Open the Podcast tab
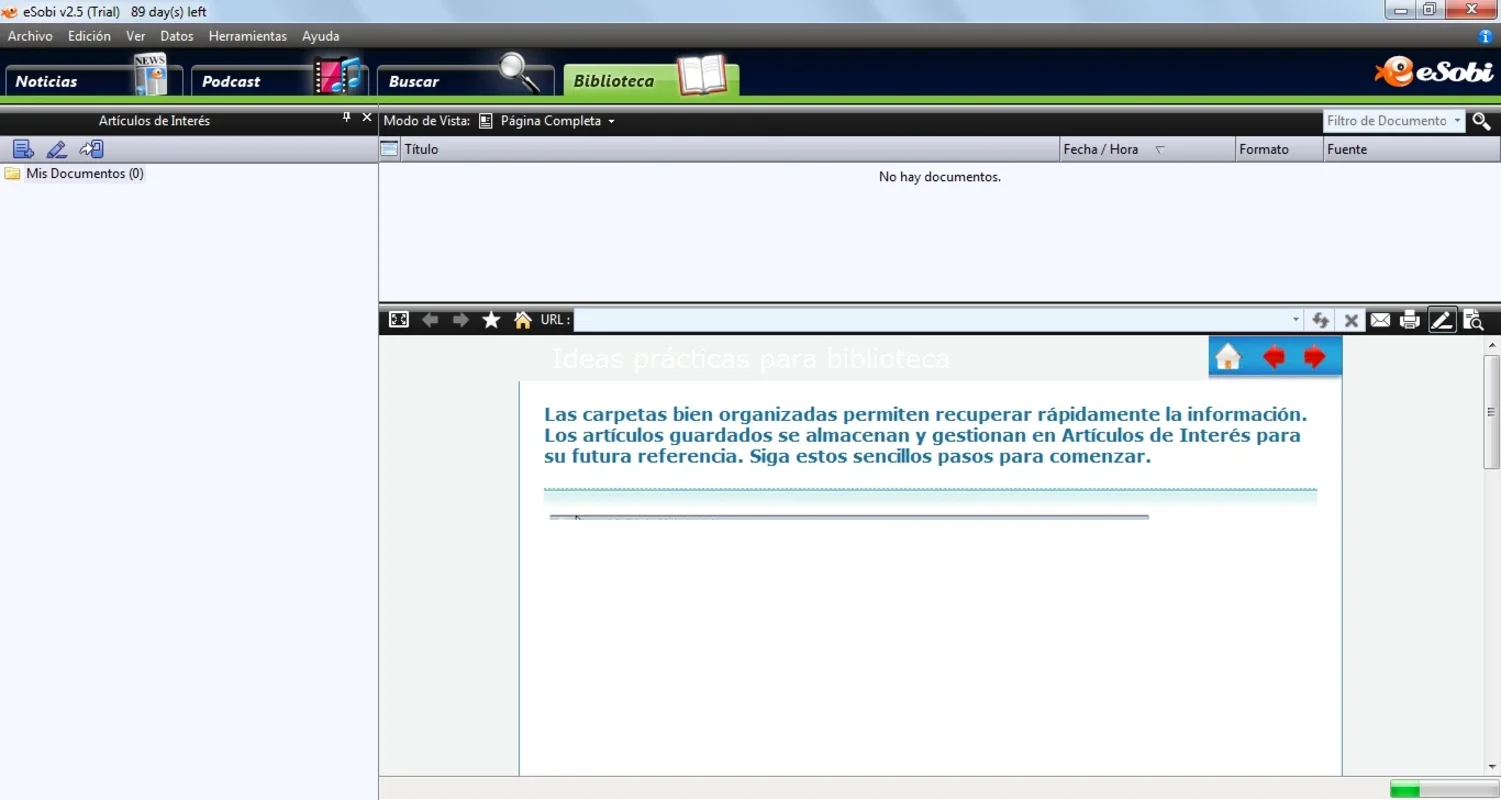This screenshot has height=800, width=1501. [279, 80]
